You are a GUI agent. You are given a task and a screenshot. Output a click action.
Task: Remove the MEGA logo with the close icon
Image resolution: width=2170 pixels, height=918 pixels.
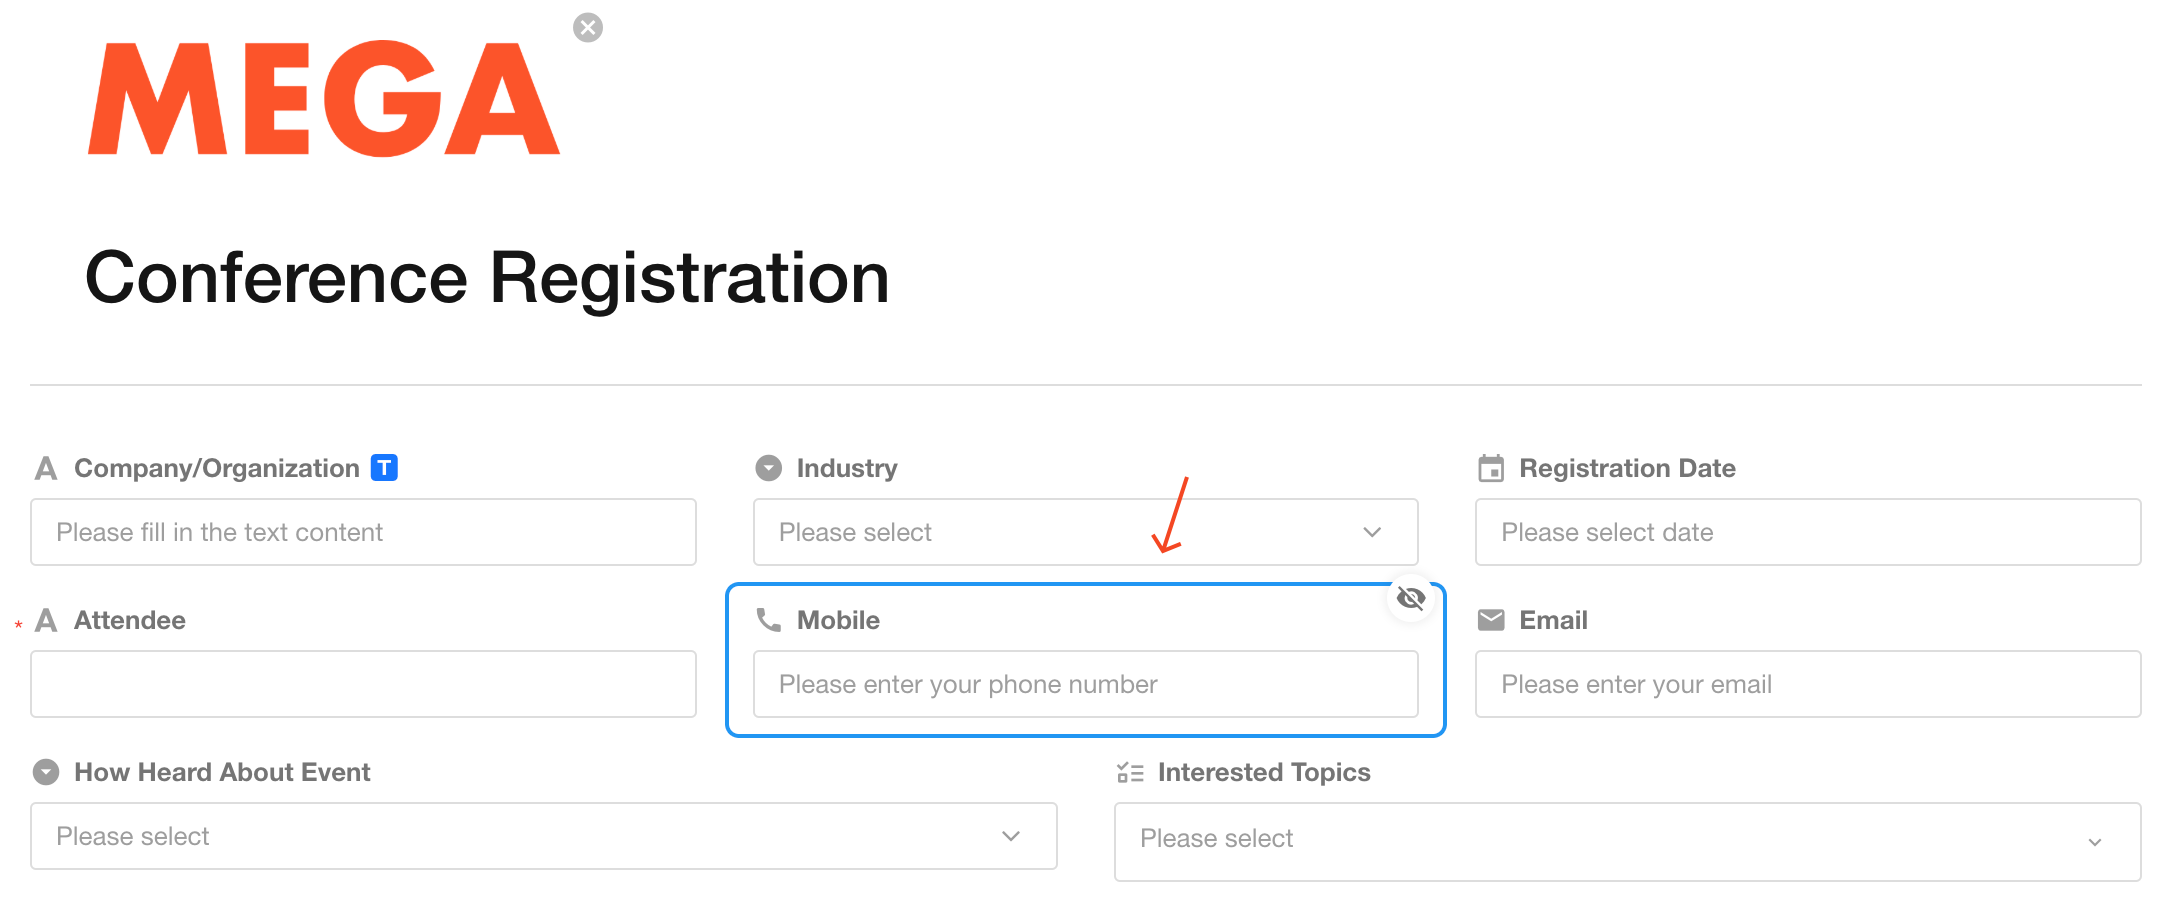tap(588, 27)
